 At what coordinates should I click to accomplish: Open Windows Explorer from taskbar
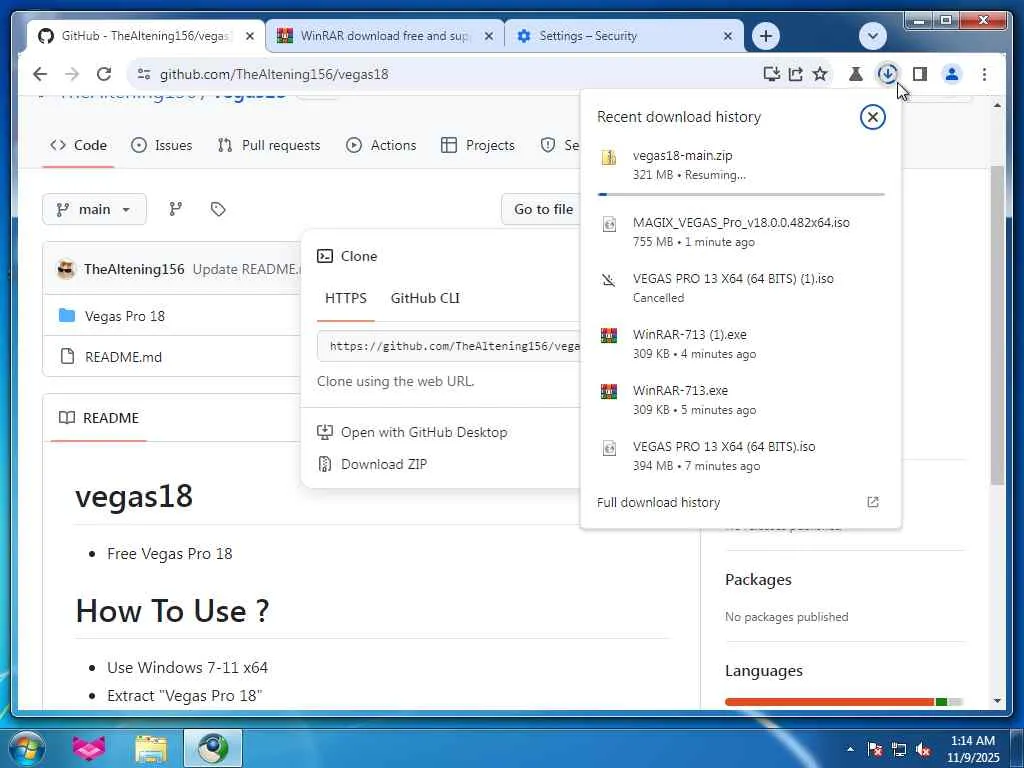click(x=151, y=748)
